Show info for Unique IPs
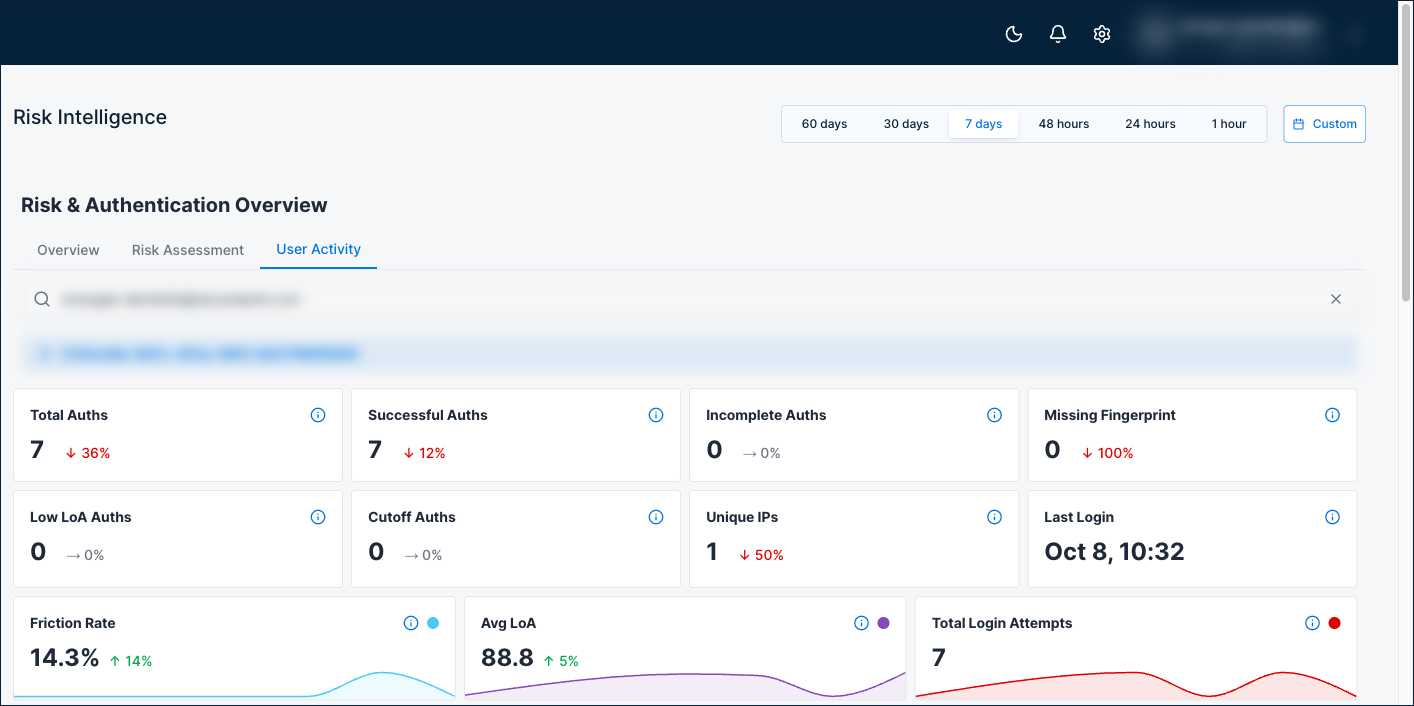 coord(994,517)
